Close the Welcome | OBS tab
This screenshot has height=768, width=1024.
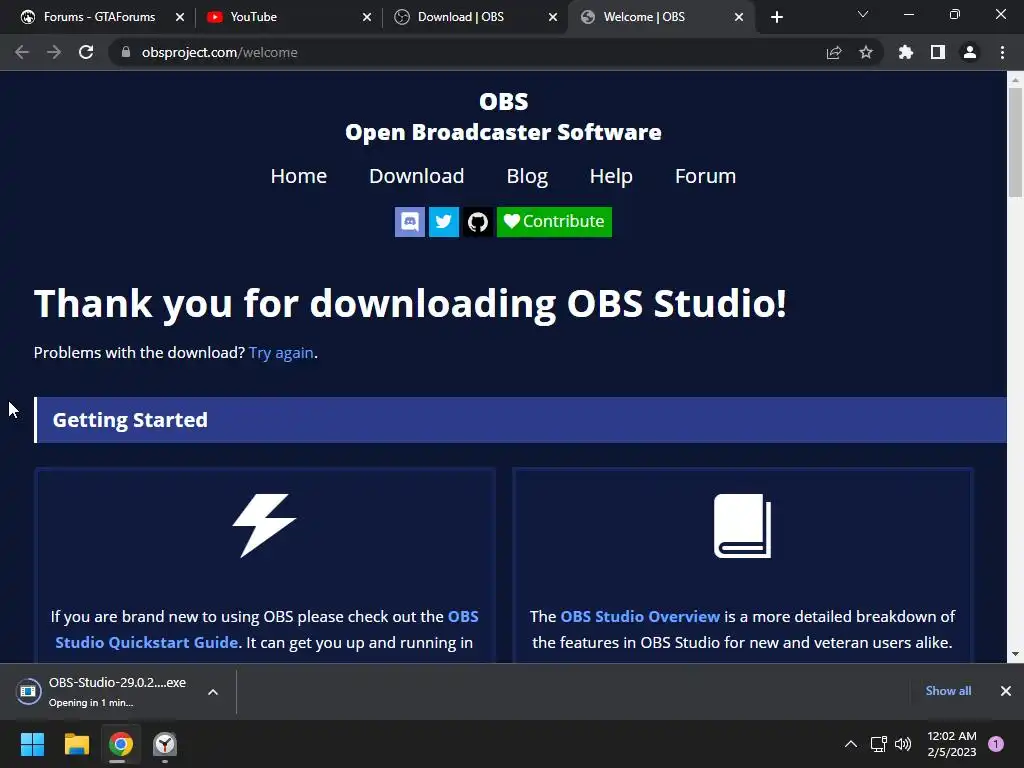pyautogui.click(x=739, y=17)
